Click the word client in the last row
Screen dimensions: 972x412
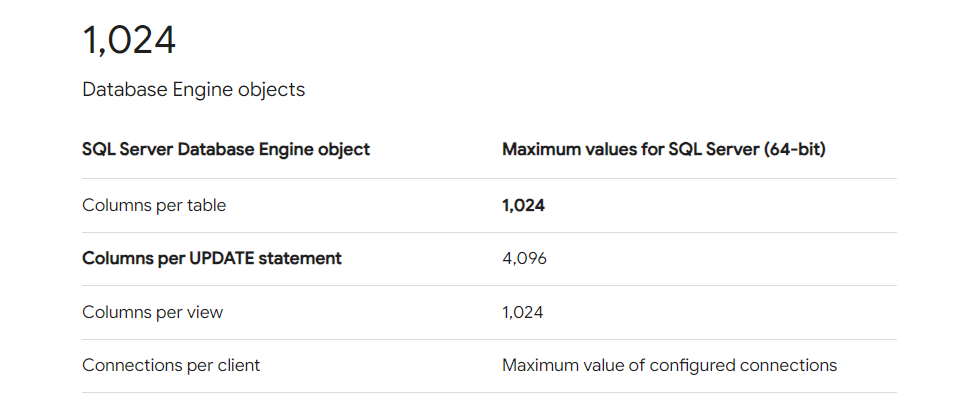point(237,366)
